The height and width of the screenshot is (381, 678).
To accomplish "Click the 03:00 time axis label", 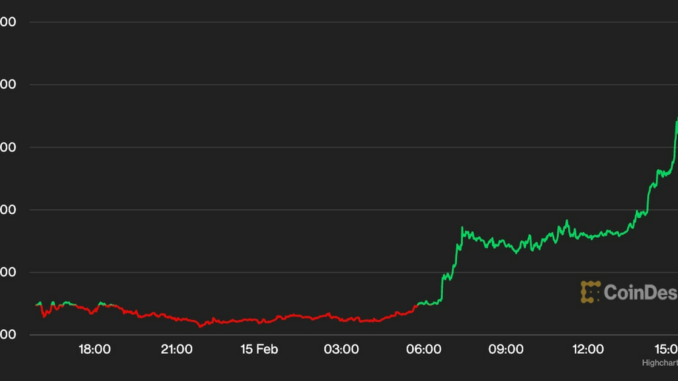I will click(341, 349).
